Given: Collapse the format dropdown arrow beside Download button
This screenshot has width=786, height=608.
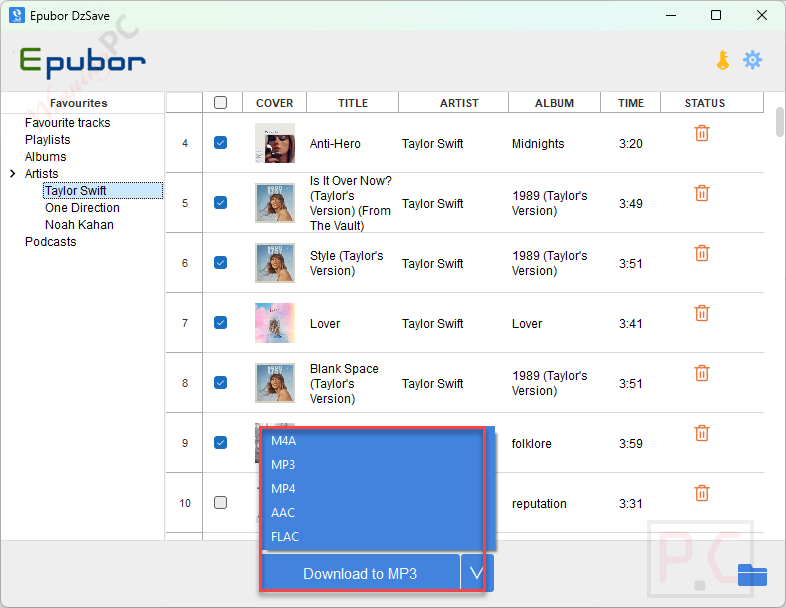Looking at the screenshot, I should 477,573.
